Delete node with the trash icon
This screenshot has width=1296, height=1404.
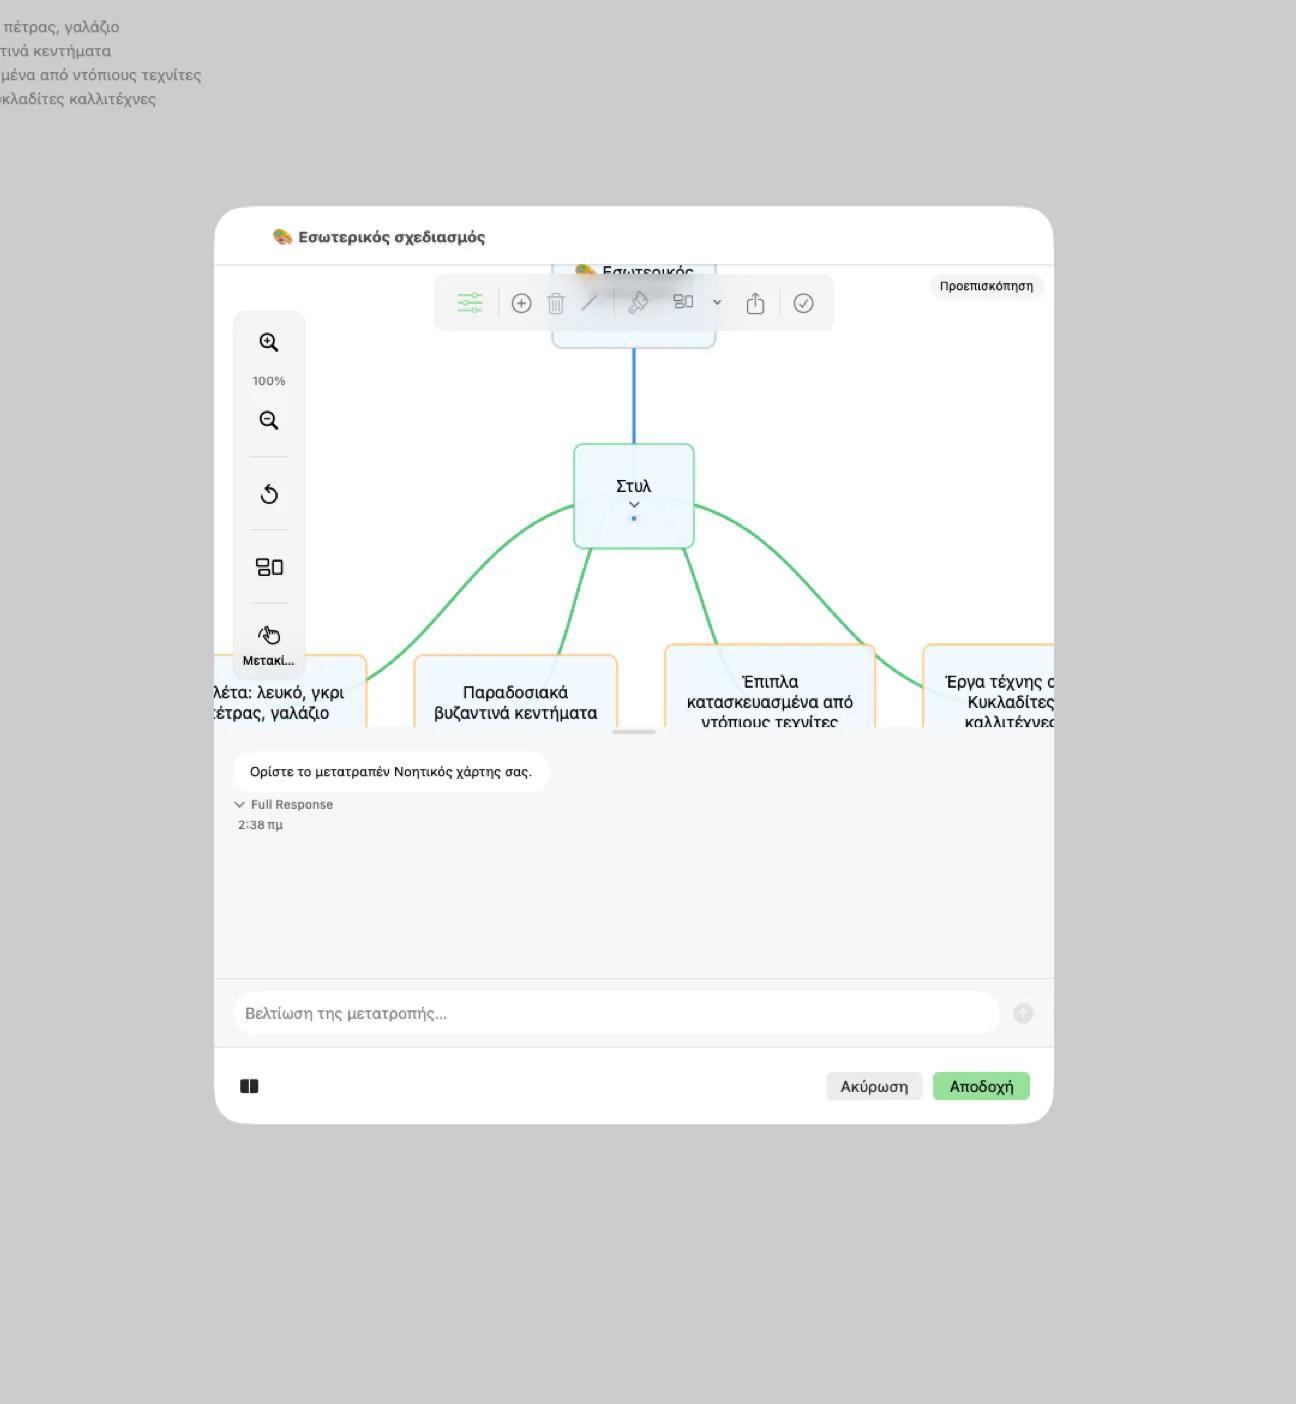click(556, 303)
